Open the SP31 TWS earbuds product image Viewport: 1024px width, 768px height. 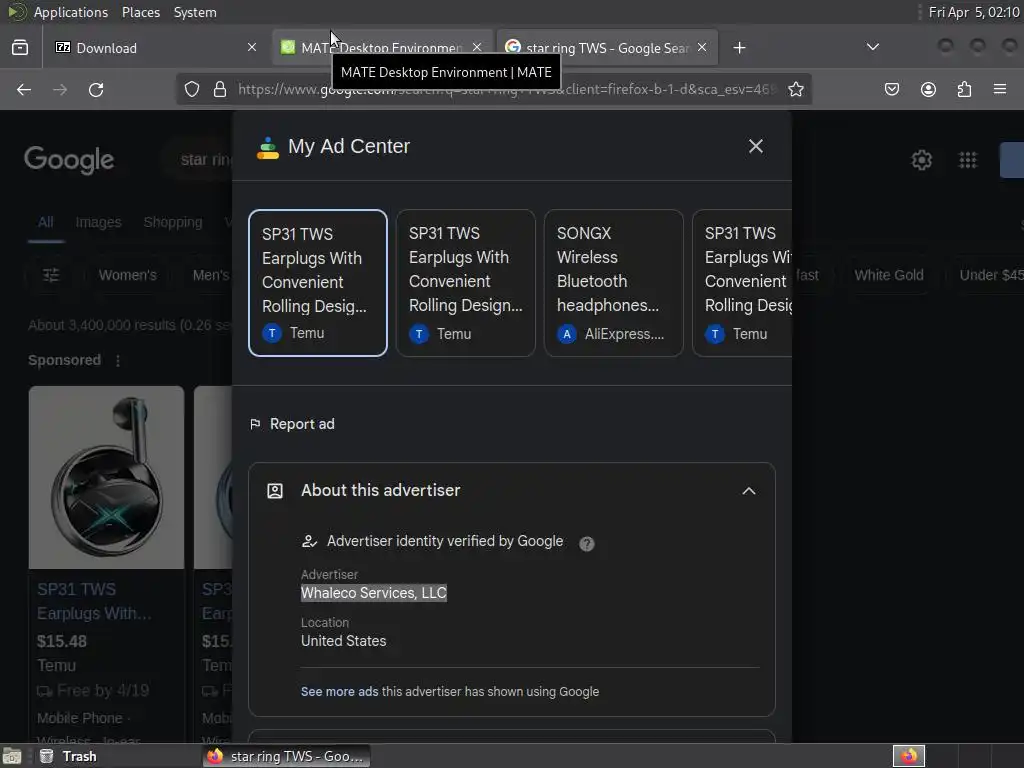[x=106, y=477]
